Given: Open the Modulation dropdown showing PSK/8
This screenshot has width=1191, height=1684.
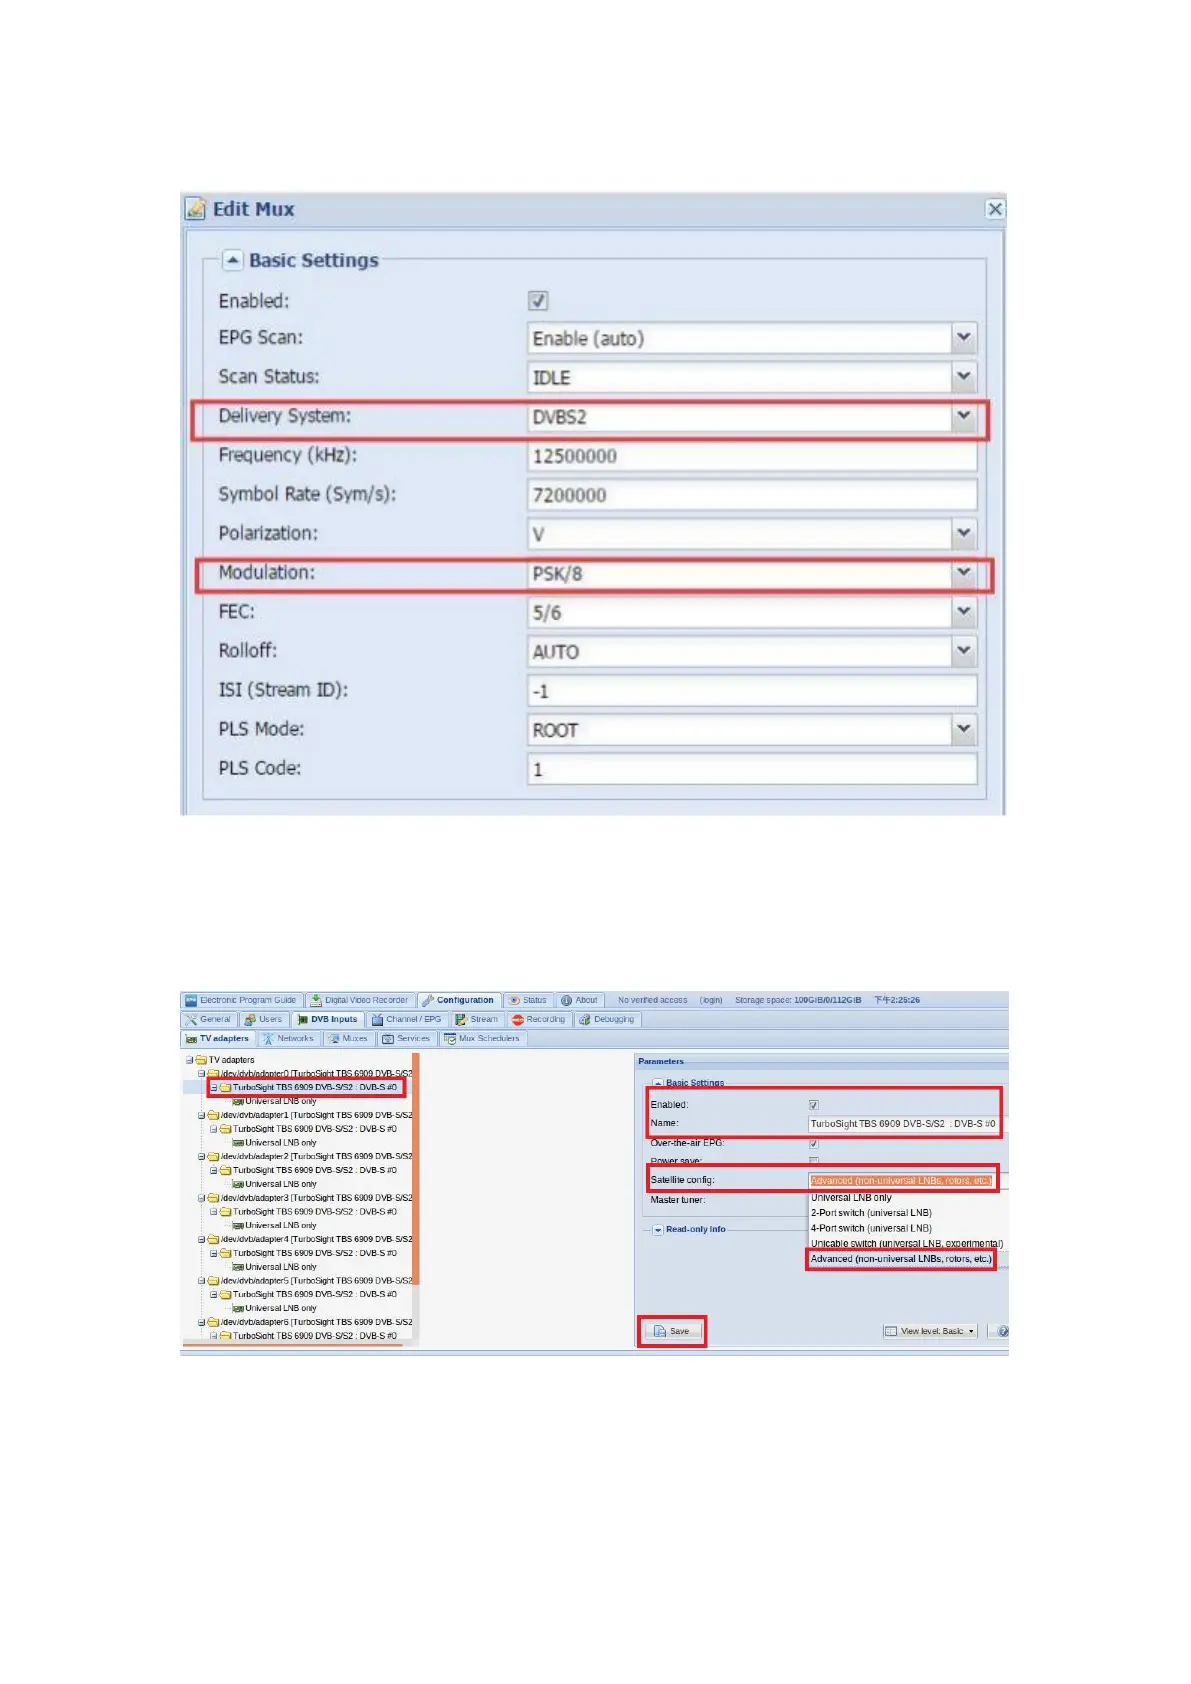Looking at the screenshot, I should coord(963,573).
